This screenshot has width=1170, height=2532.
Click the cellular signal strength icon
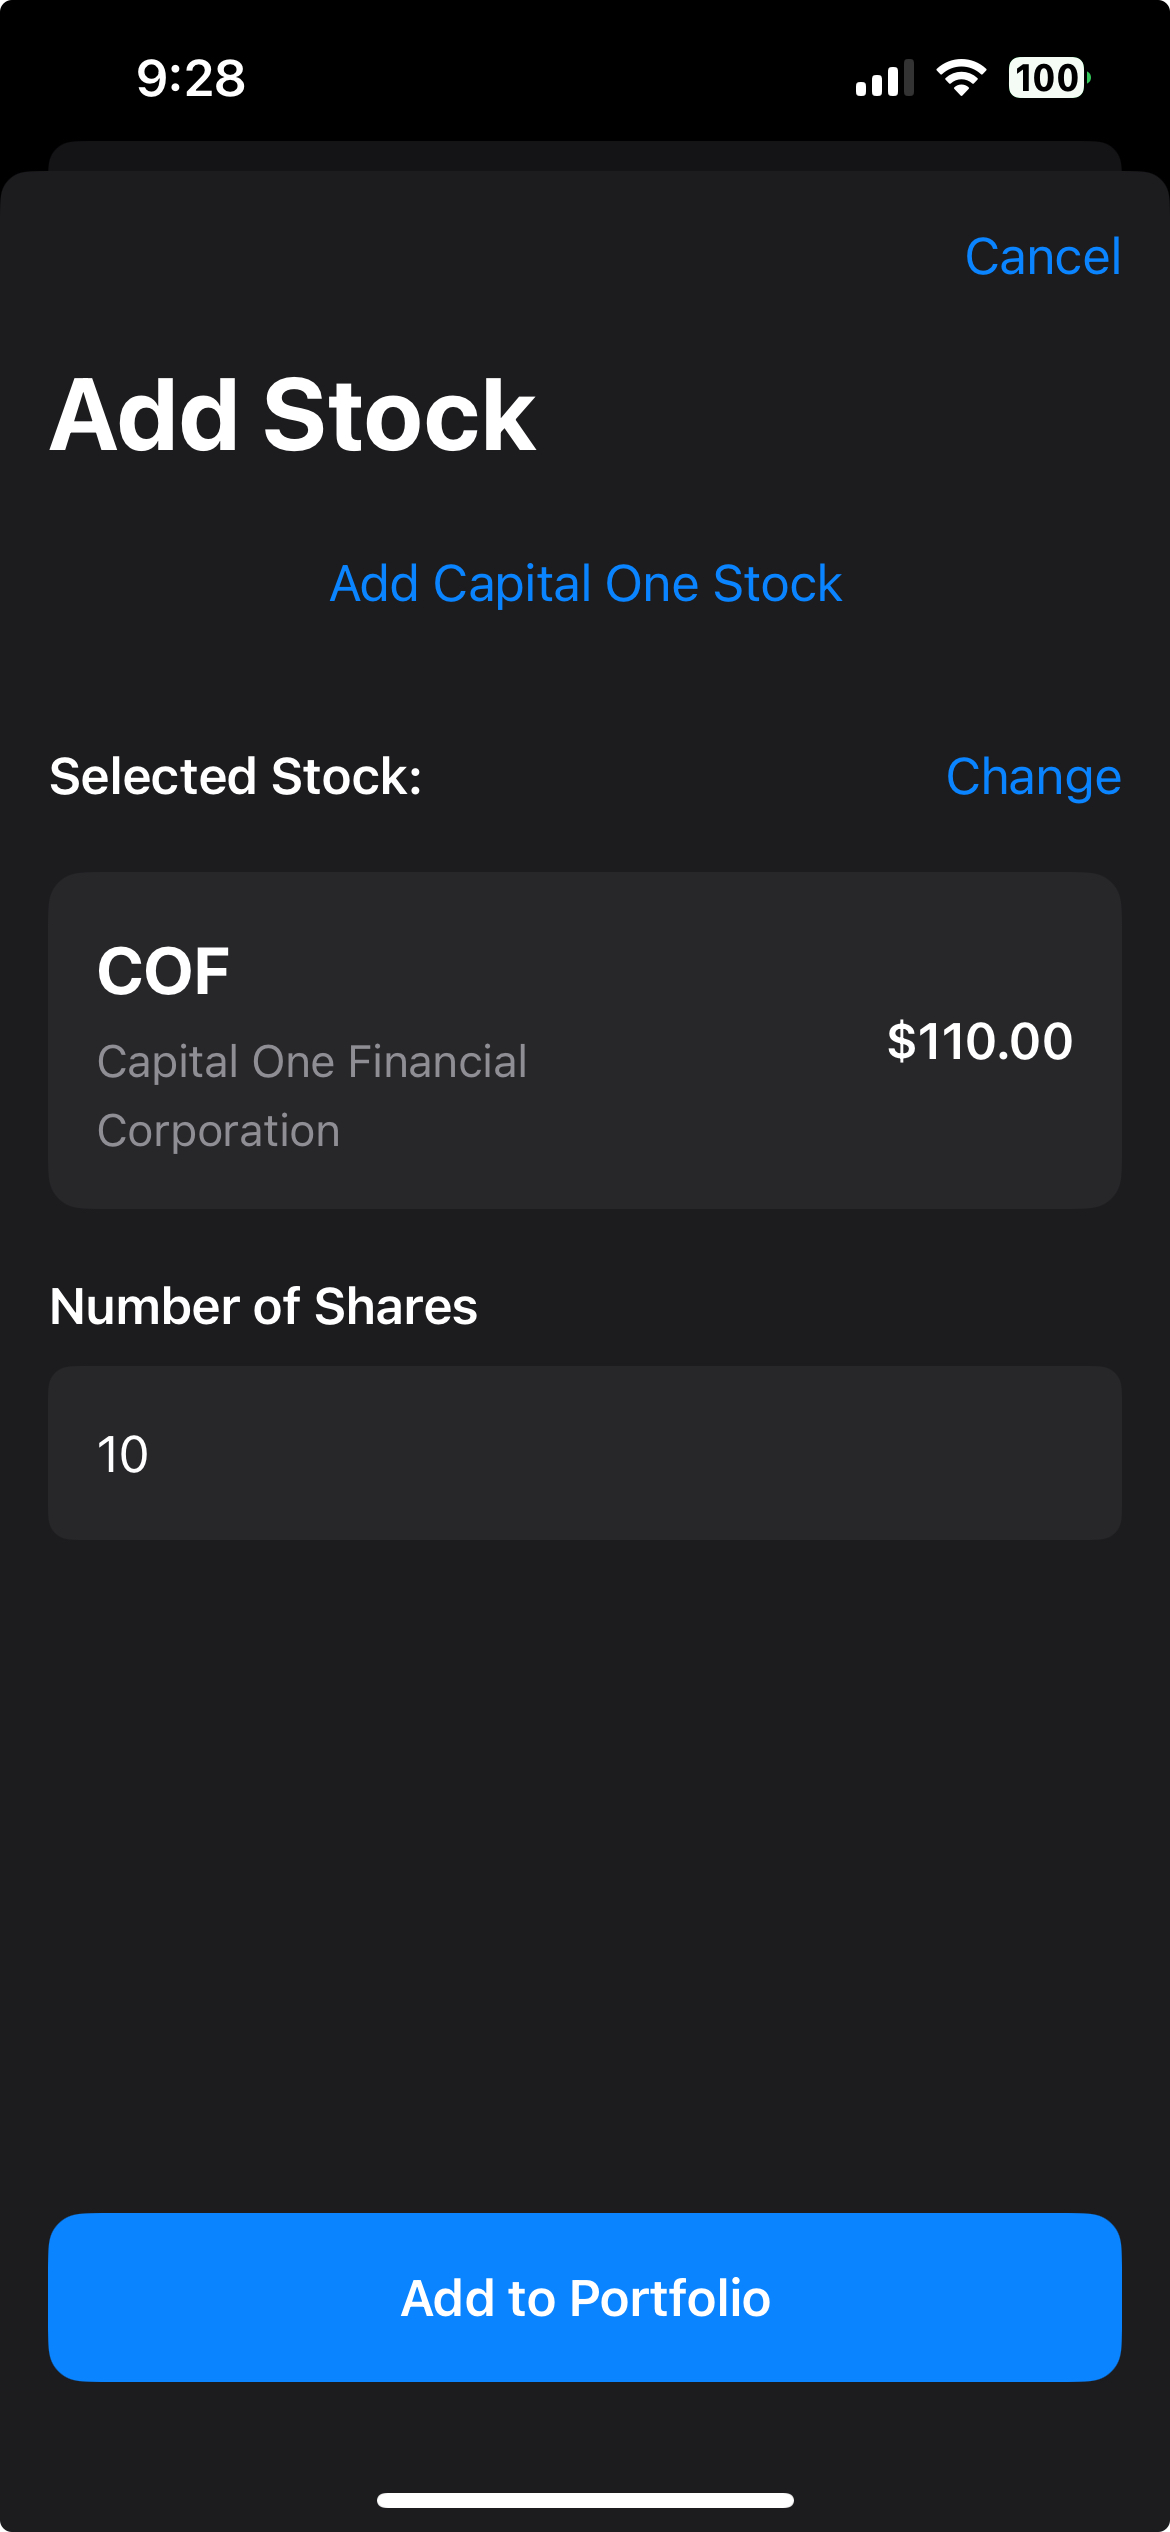pos(884,78)
